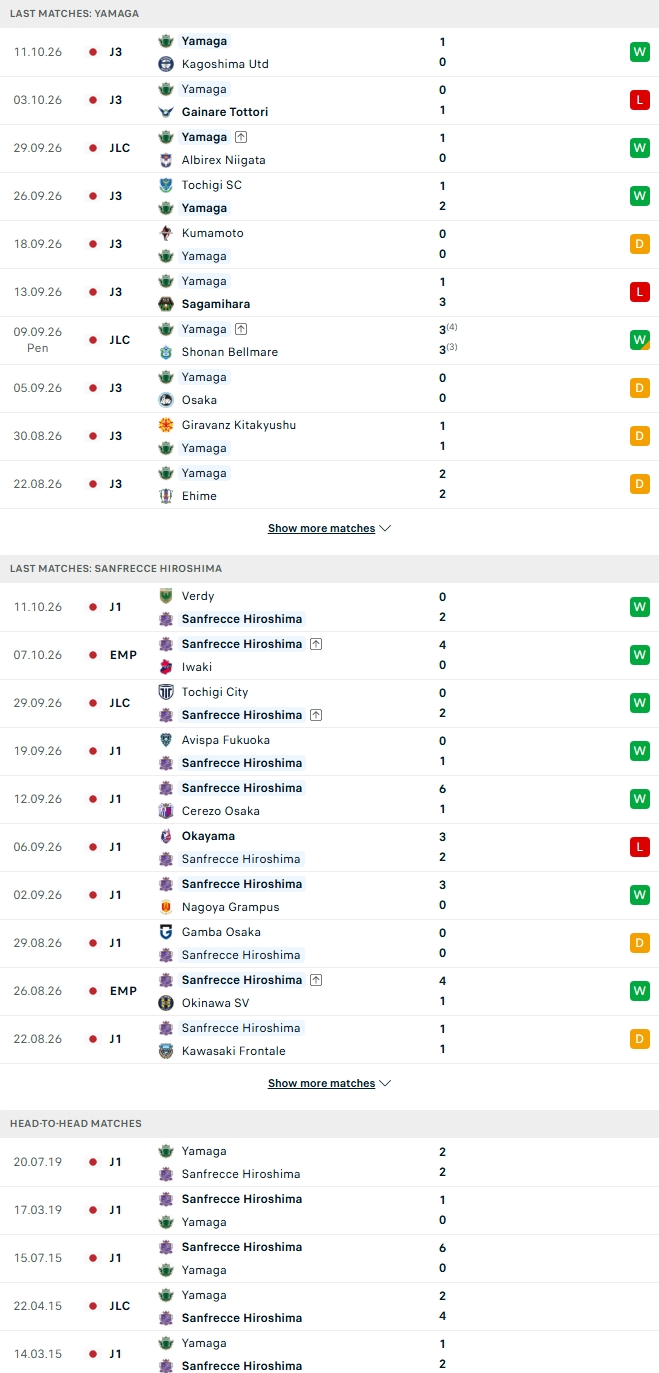Click the Sagamihara team crest icon

tap(166, 304)
